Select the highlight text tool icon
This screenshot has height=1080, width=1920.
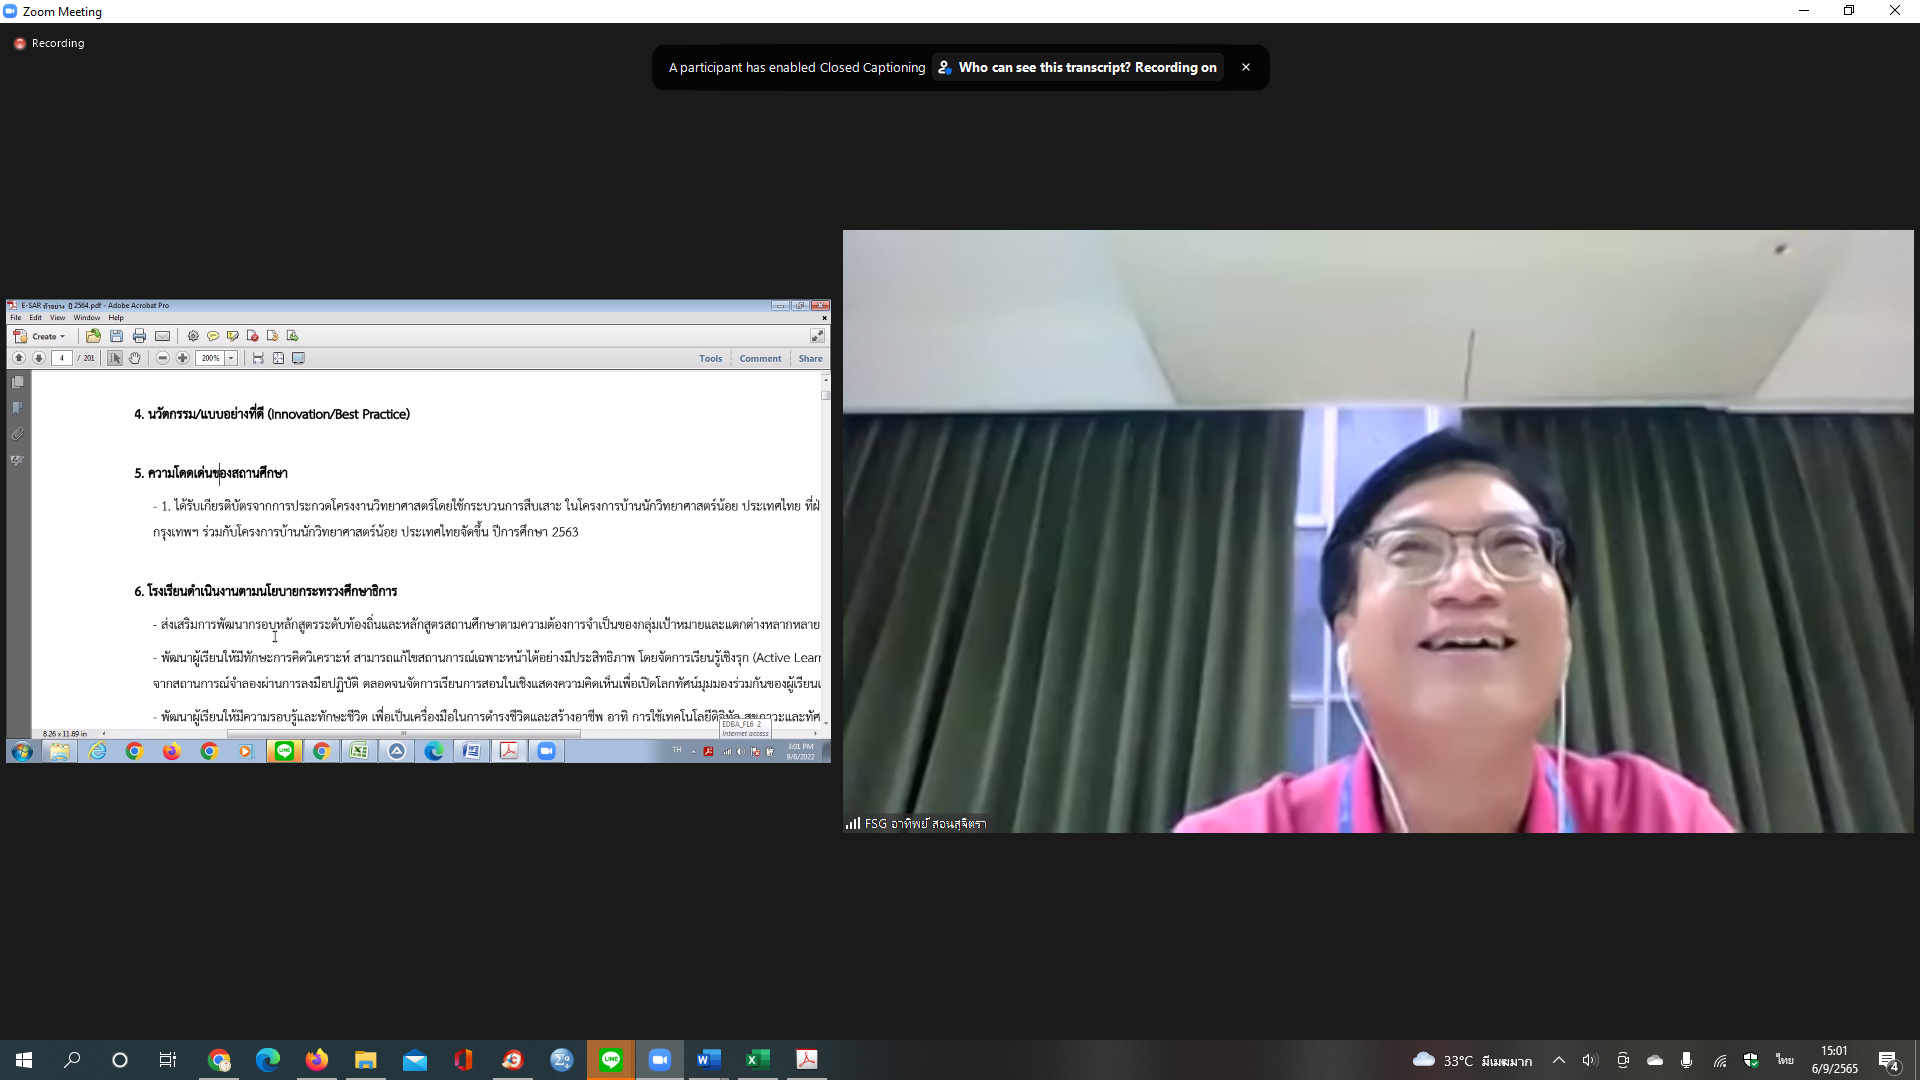click(233, 336)
